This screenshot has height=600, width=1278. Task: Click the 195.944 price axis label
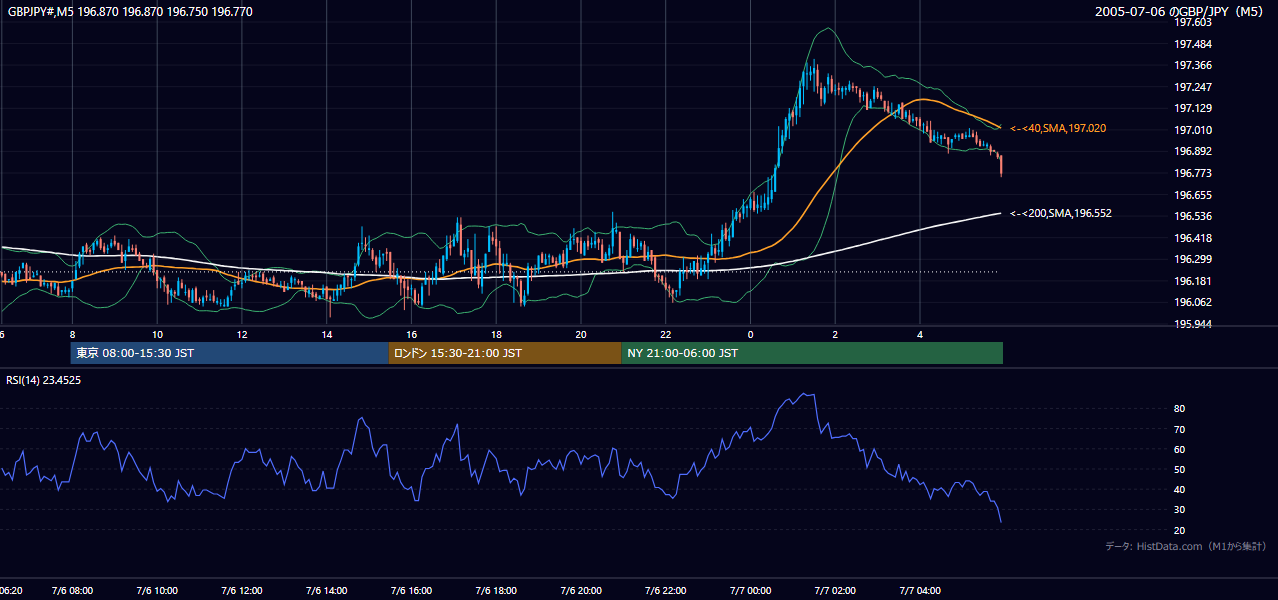pos(1193,324)
